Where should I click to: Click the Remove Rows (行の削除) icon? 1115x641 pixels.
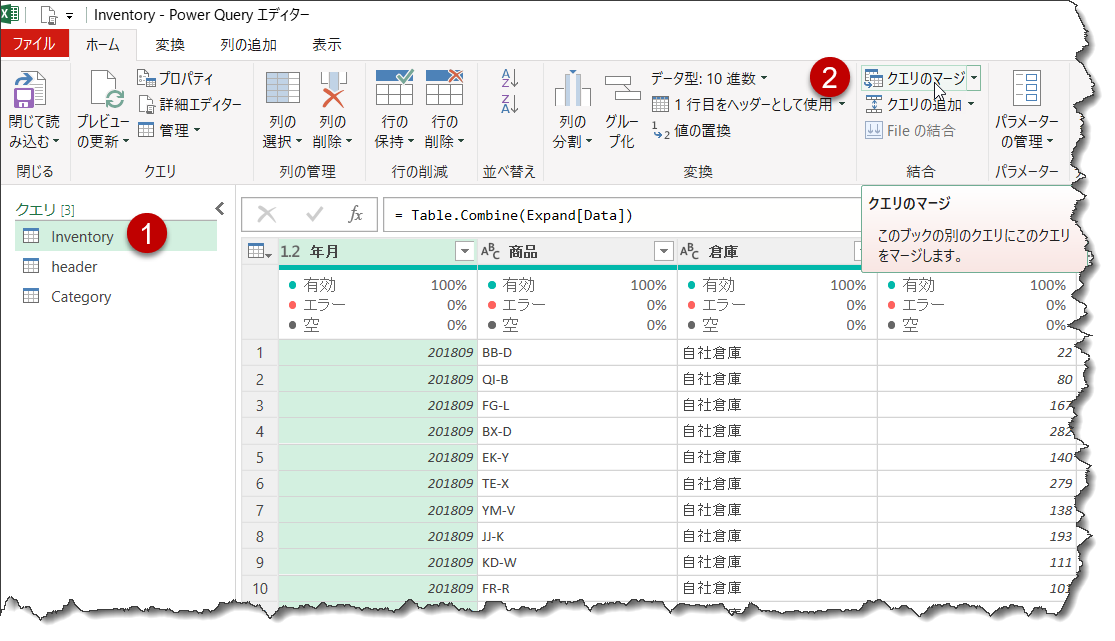444,88
